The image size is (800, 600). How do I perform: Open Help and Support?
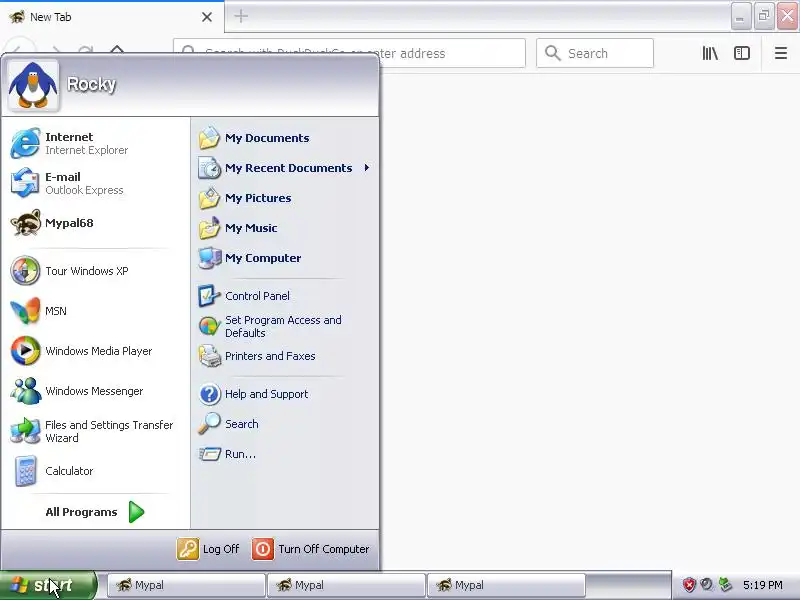tap(284, 394)
